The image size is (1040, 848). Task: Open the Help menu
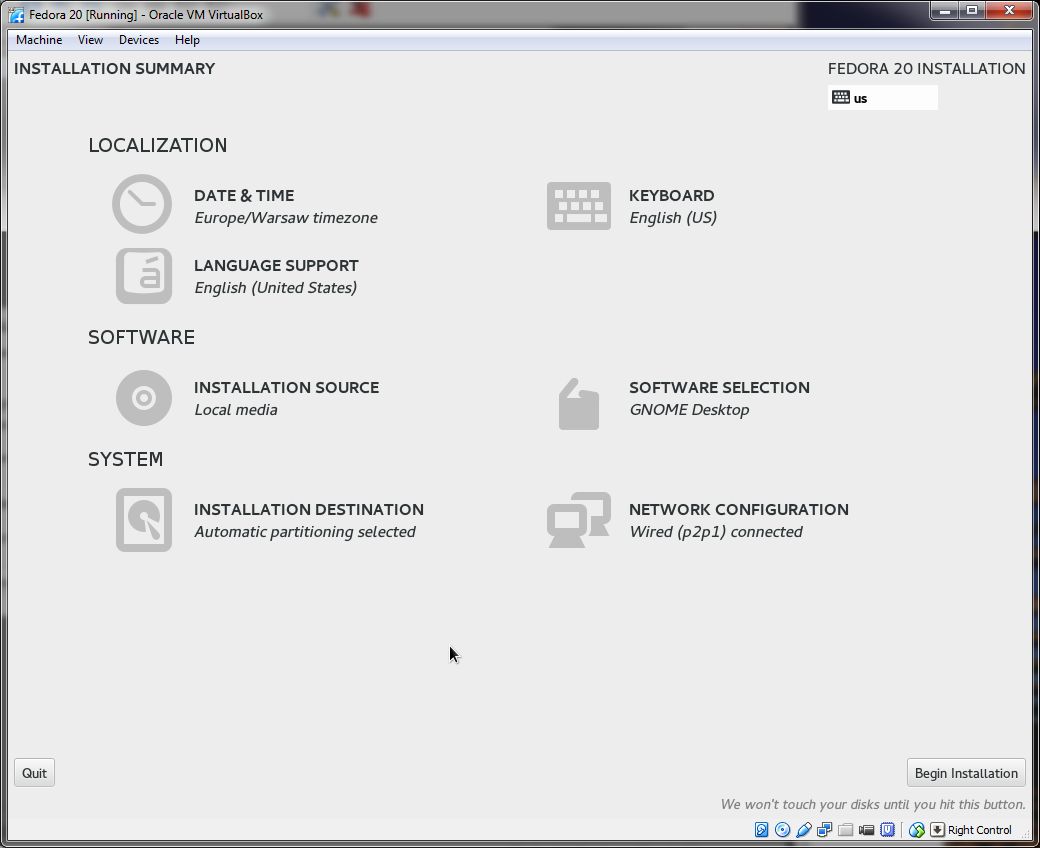click(x=187, y=40)
